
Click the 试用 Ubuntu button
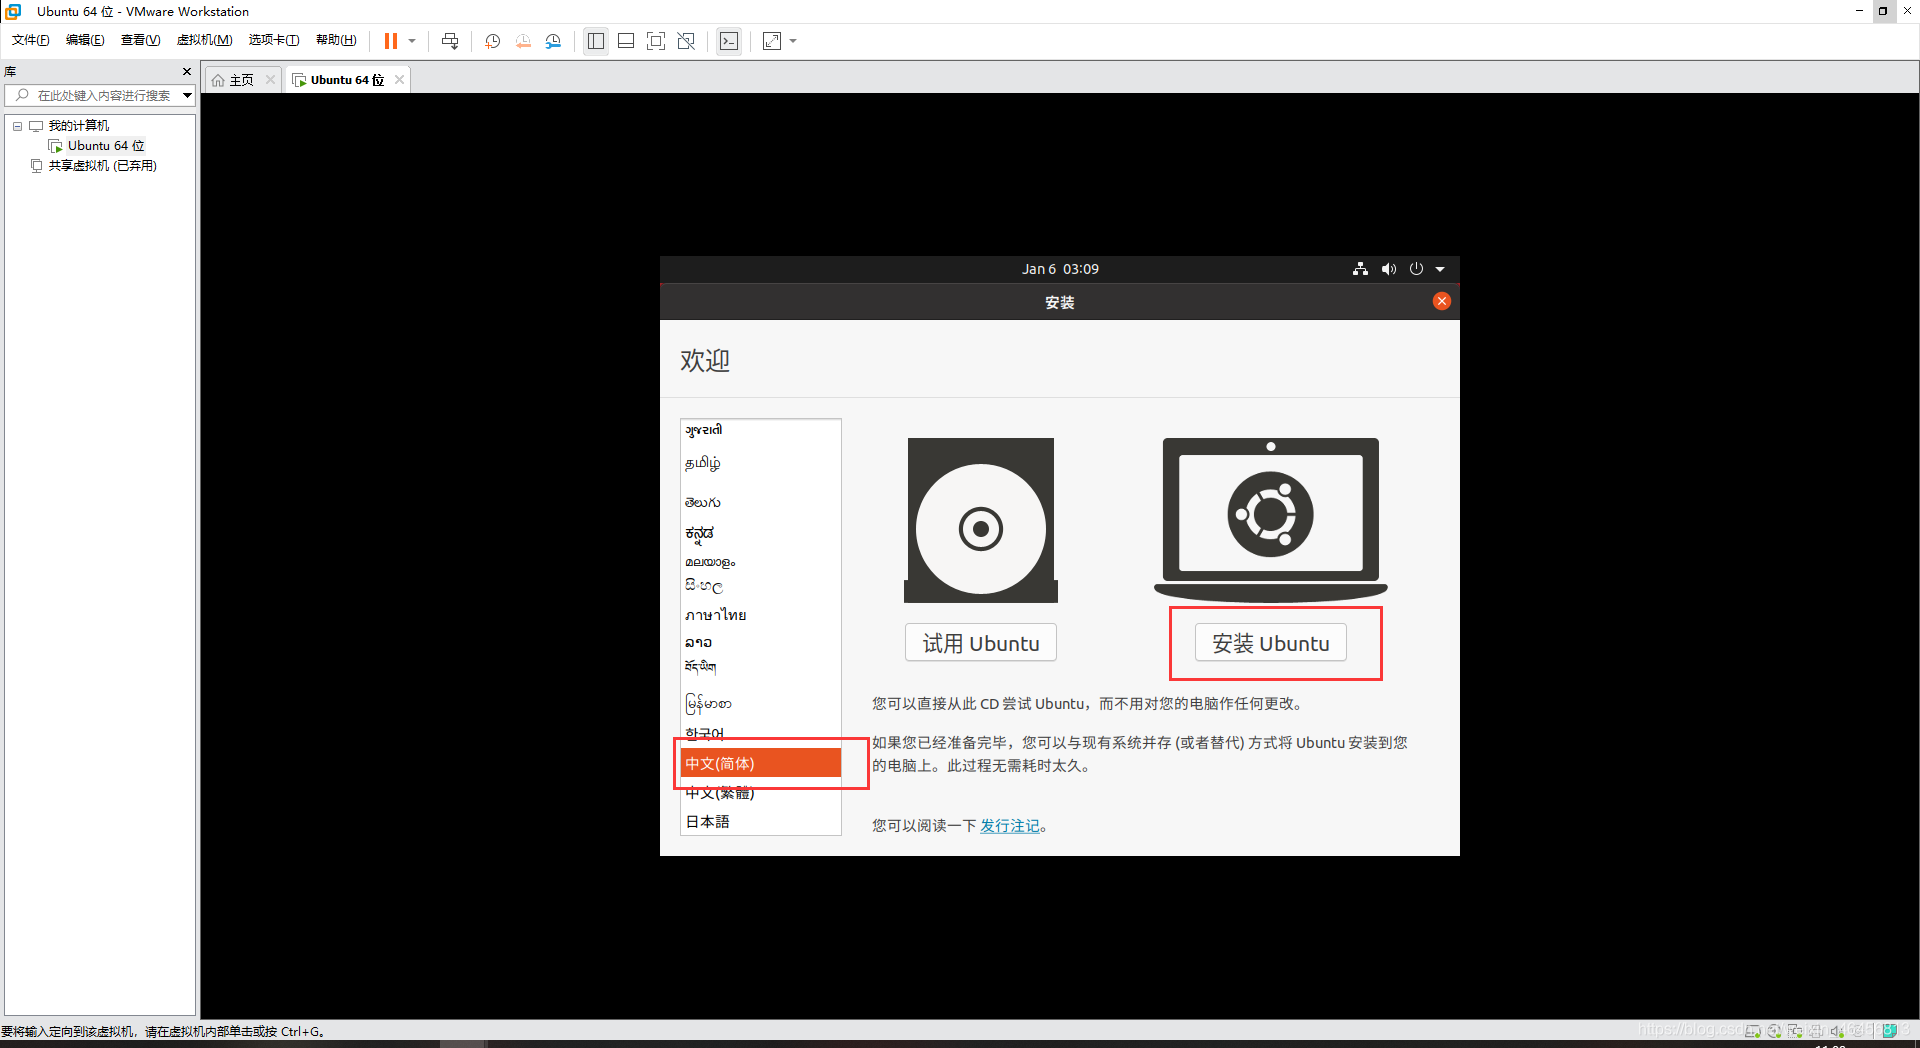[980, 643]
